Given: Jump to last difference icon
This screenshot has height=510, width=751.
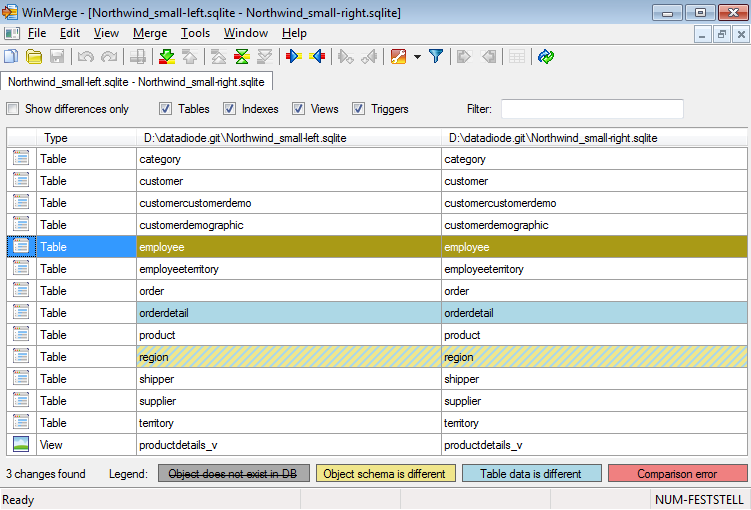Looking at the screenshot, I should (265, 57).
